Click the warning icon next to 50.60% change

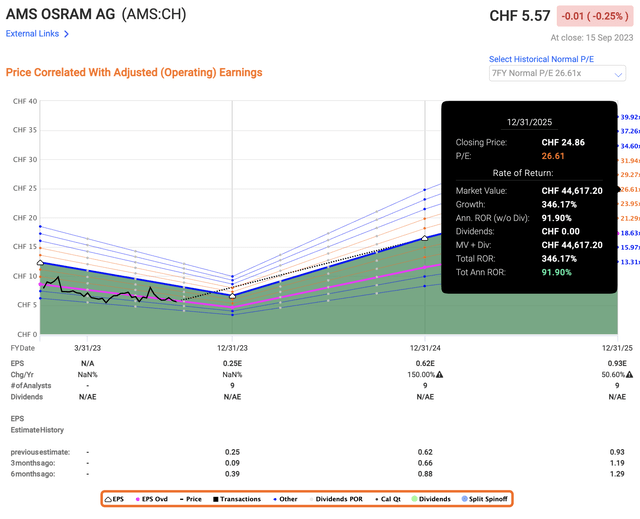630,375
